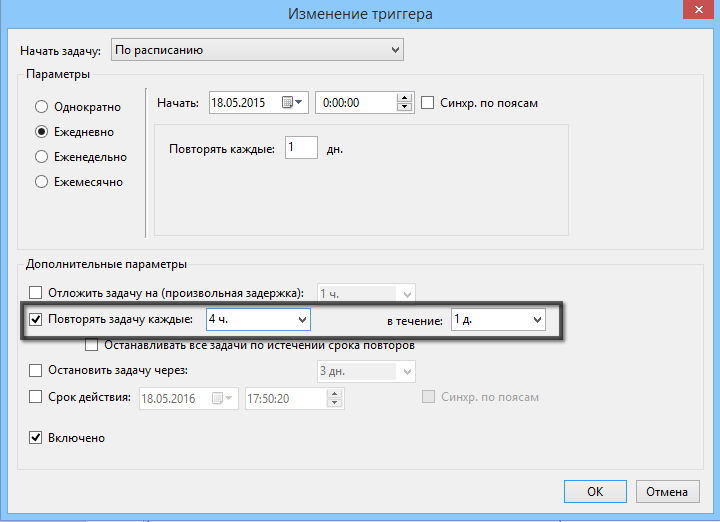Confirm changes with the OK button
Viewport: 720px width, 522px height.
[x=595, y=492]
